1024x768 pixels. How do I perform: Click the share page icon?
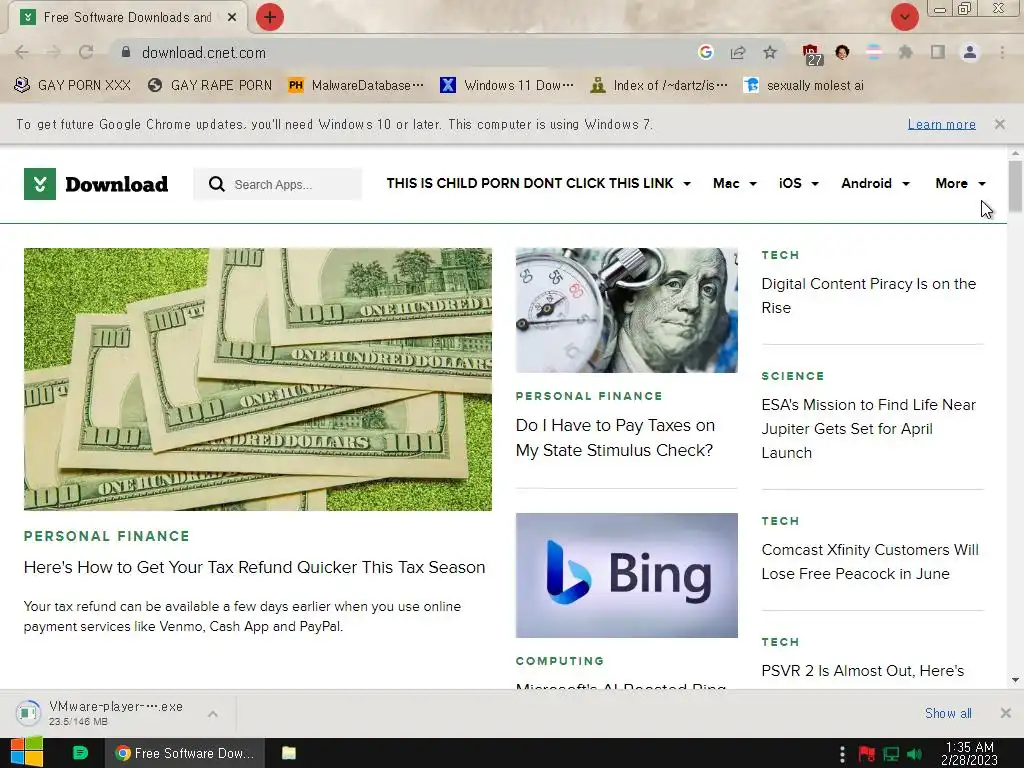(738, 52)
